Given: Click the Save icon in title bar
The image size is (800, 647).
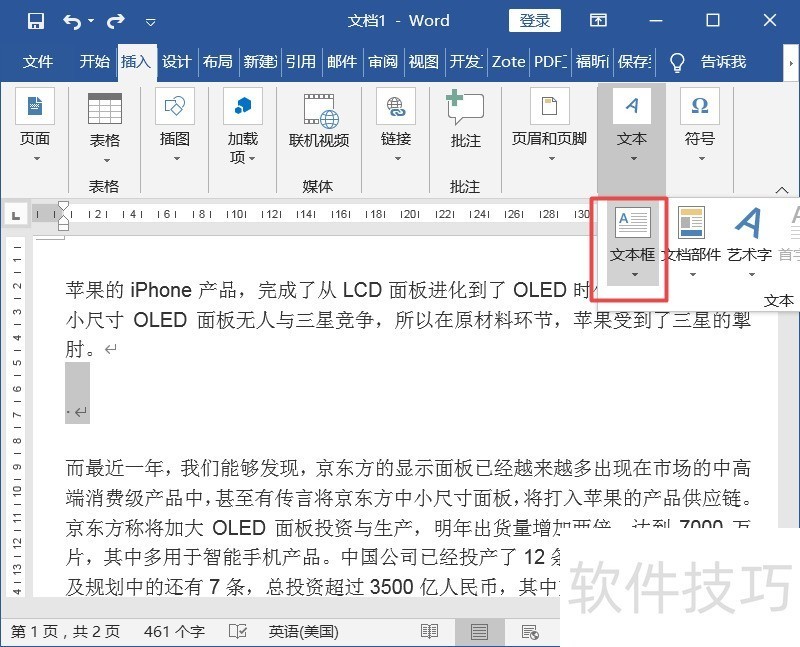Looking at the screenshot, I should 36,21.
